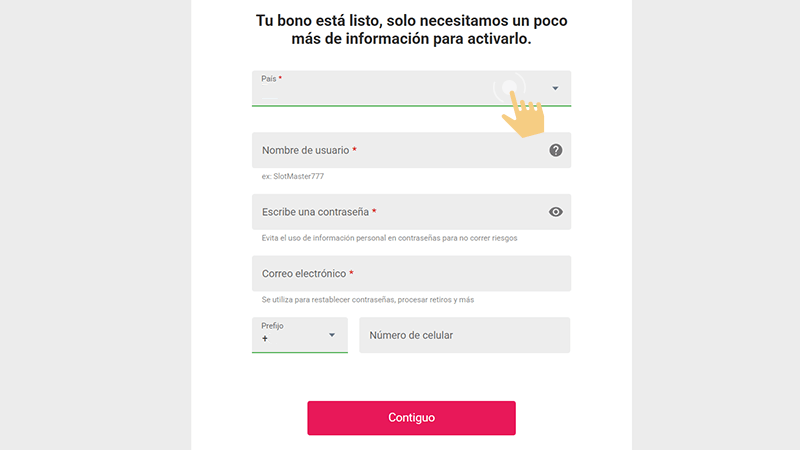Click the País label text
This screenshot has height=450, width=800.
pos(268,79)
